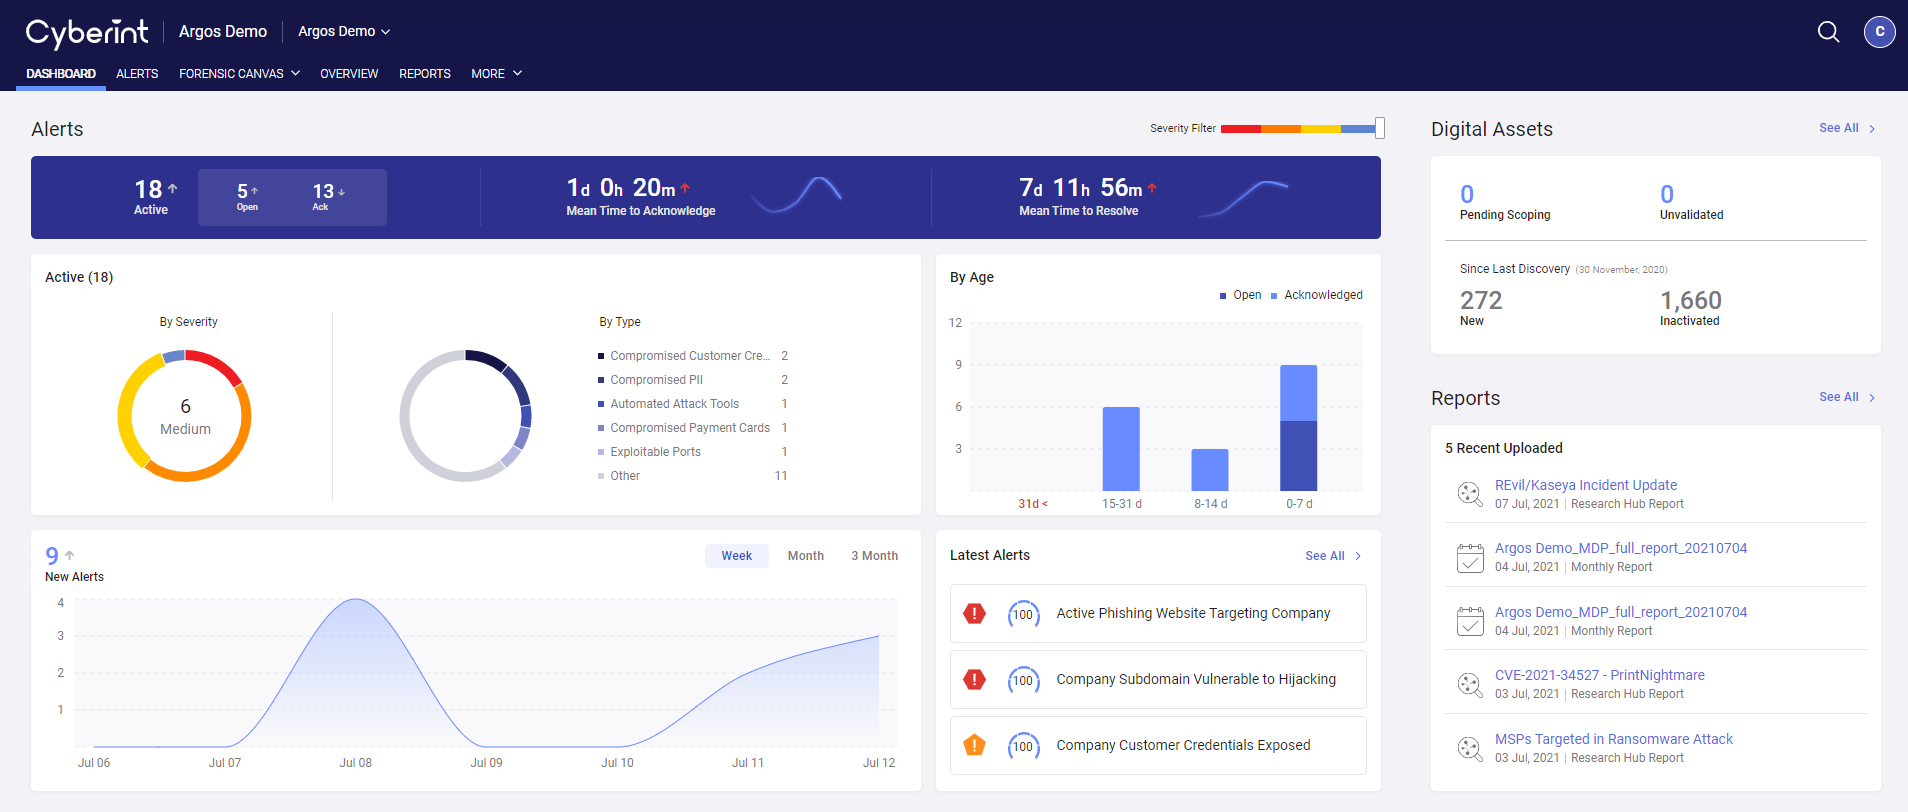1908x812 pixels.
Task: Expand the Argos Demo account dropdown
Action: coord(344,32)
